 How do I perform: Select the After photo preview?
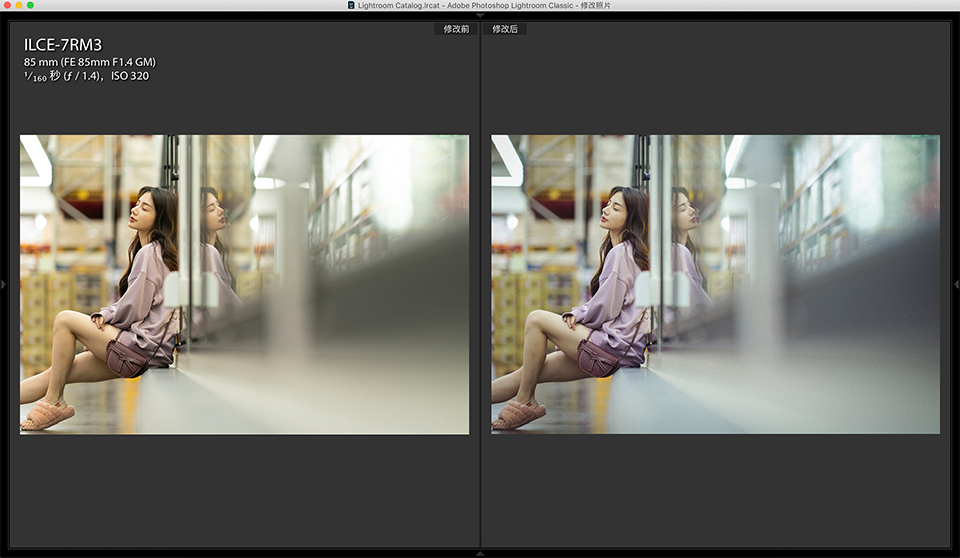pyautogui.click(x=715, y=284)
